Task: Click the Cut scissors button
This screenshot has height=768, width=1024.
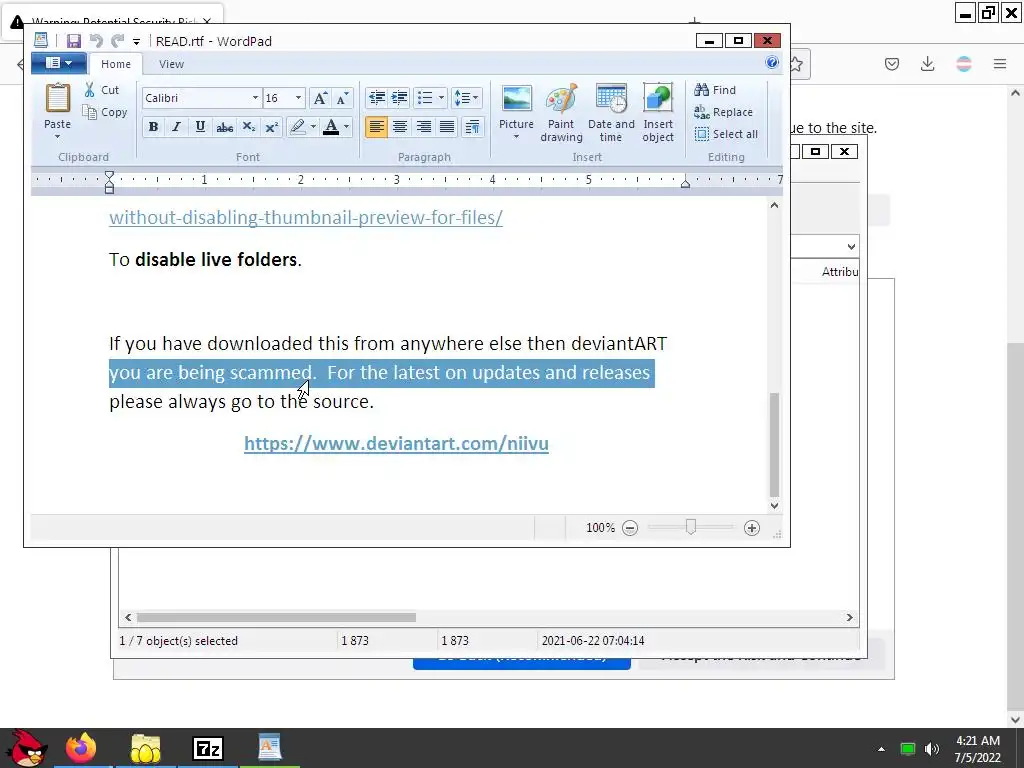Action: [102, 90]
